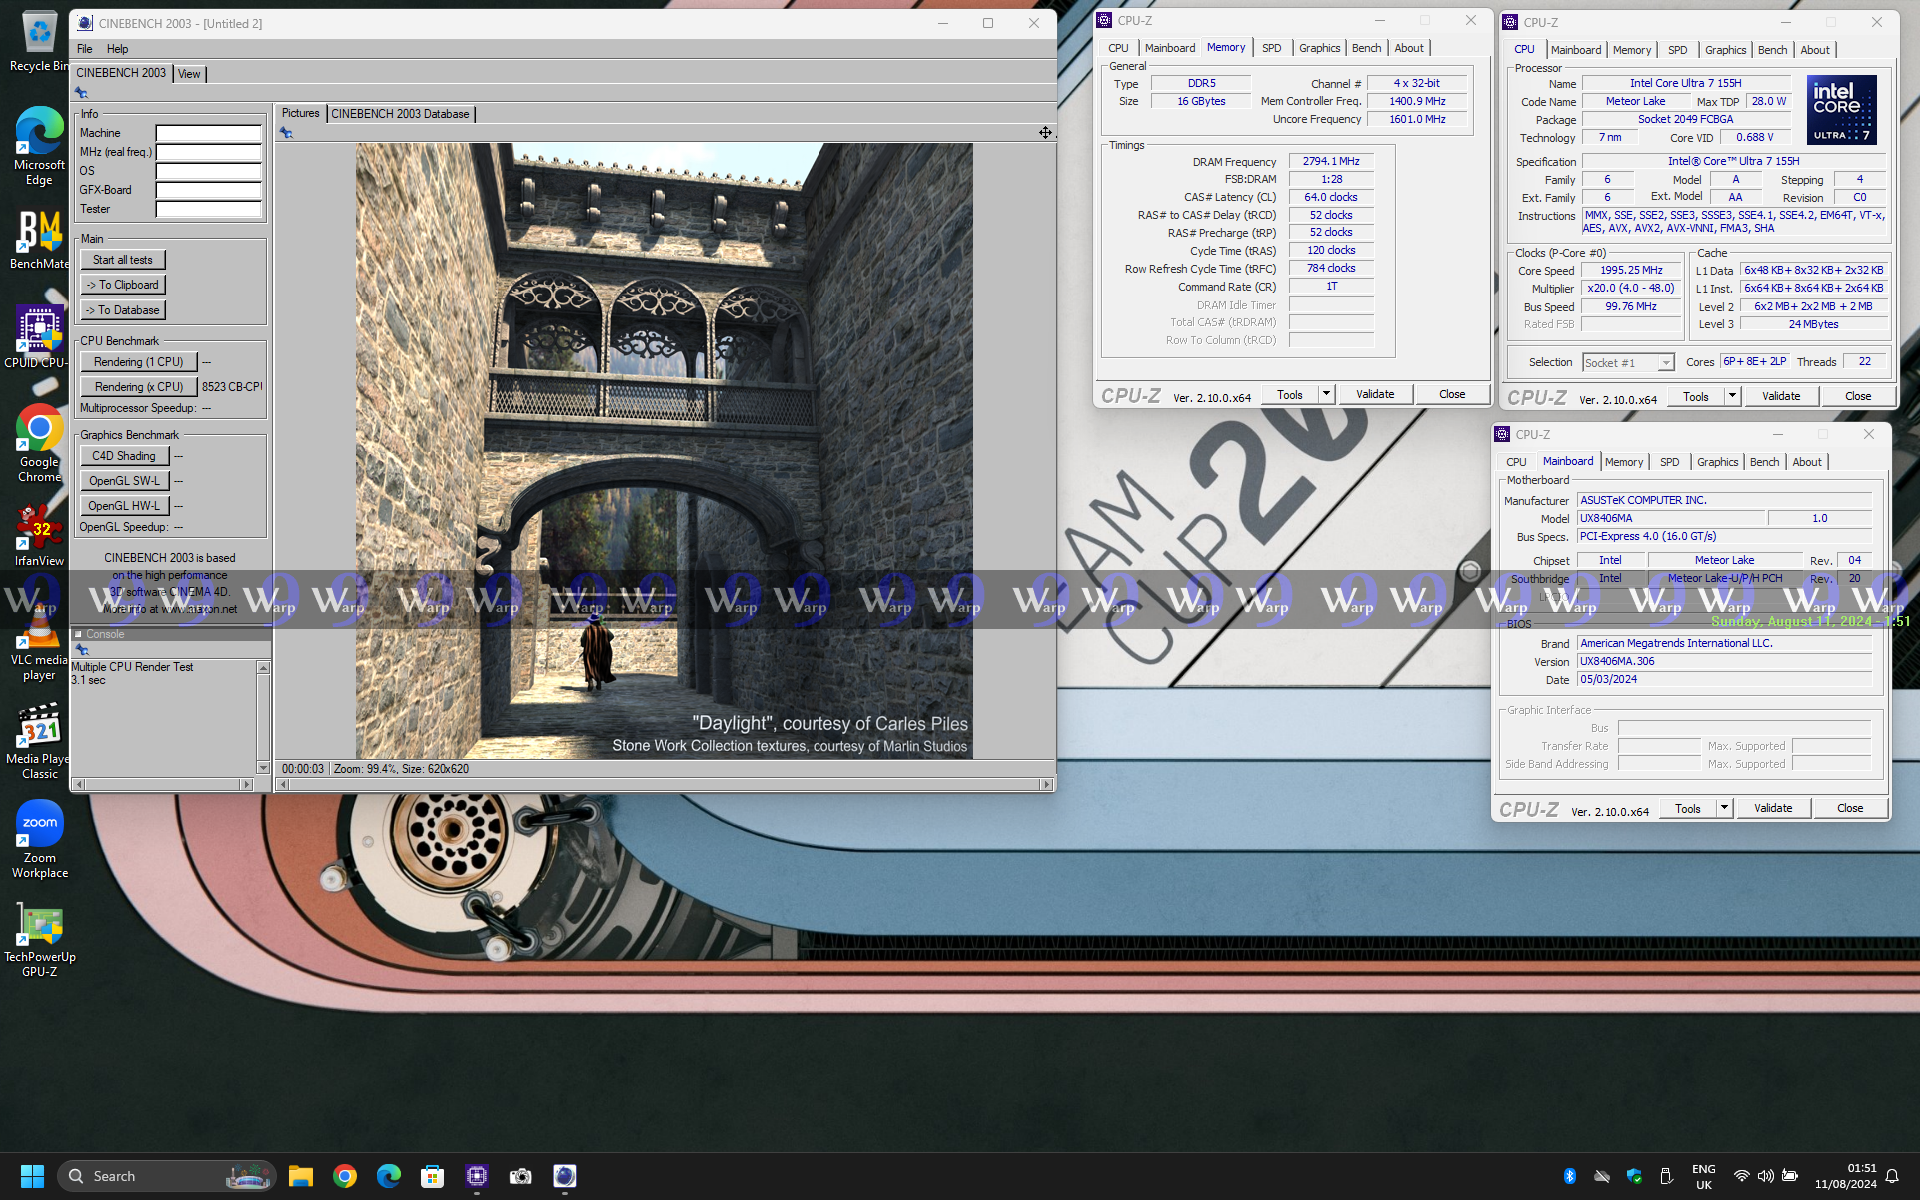
Task: Click Intel Core Ultra 7 logo
Action: click(x=1842, y=110)
